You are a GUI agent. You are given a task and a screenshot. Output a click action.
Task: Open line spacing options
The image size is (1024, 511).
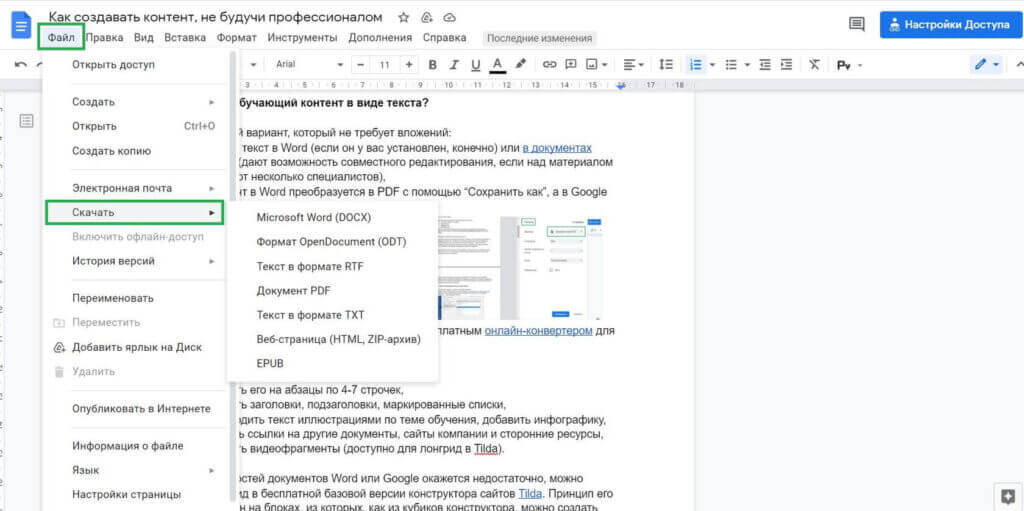click(x=665, y=65)
